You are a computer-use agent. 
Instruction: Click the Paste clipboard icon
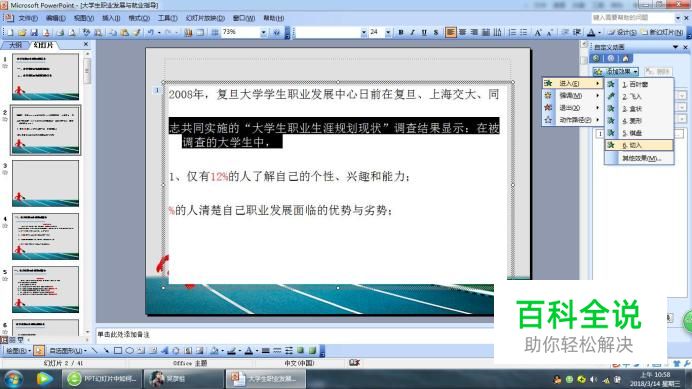(x=125, y=32)
